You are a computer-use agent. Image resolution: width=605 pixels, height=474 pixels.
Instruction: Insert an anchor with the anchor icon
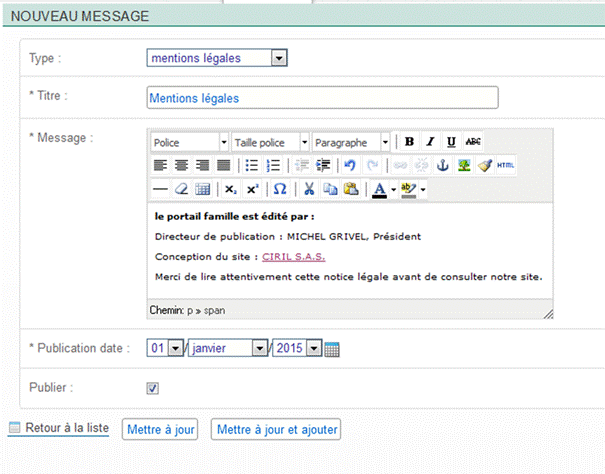pyautogui.click(x=443, y=165)
